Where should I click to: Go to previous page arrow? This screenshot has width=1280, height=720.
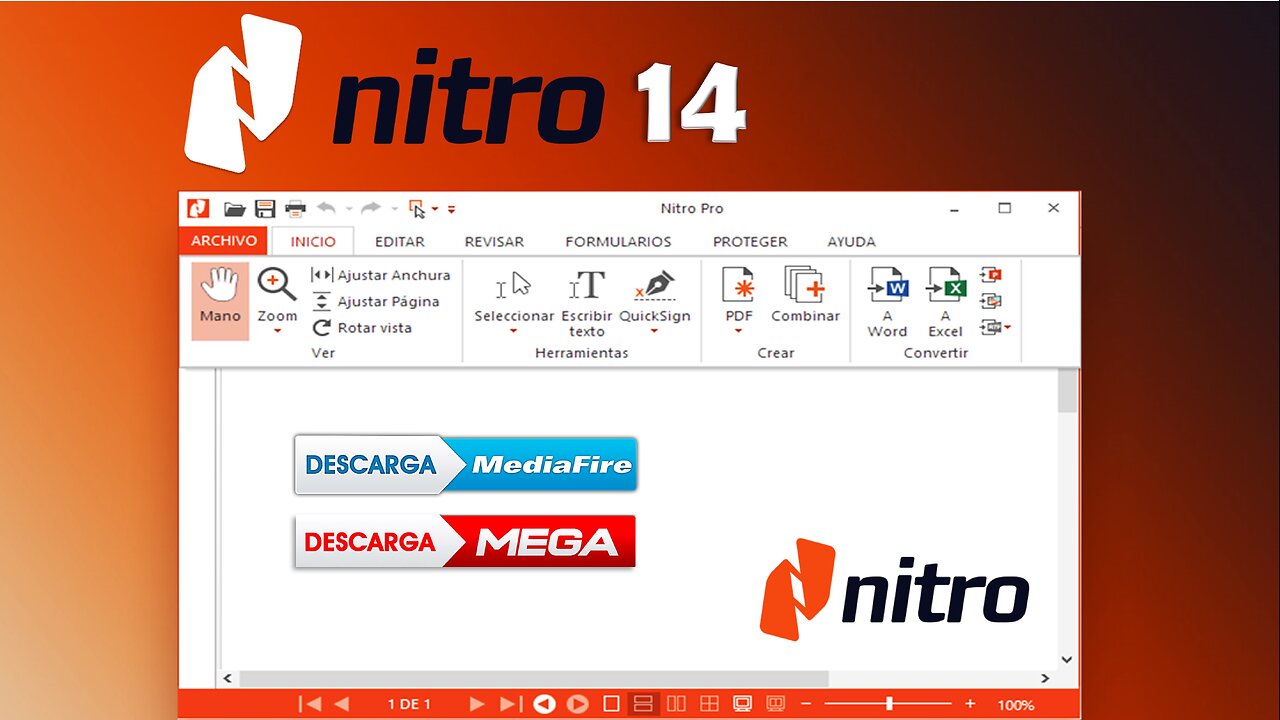341,704
